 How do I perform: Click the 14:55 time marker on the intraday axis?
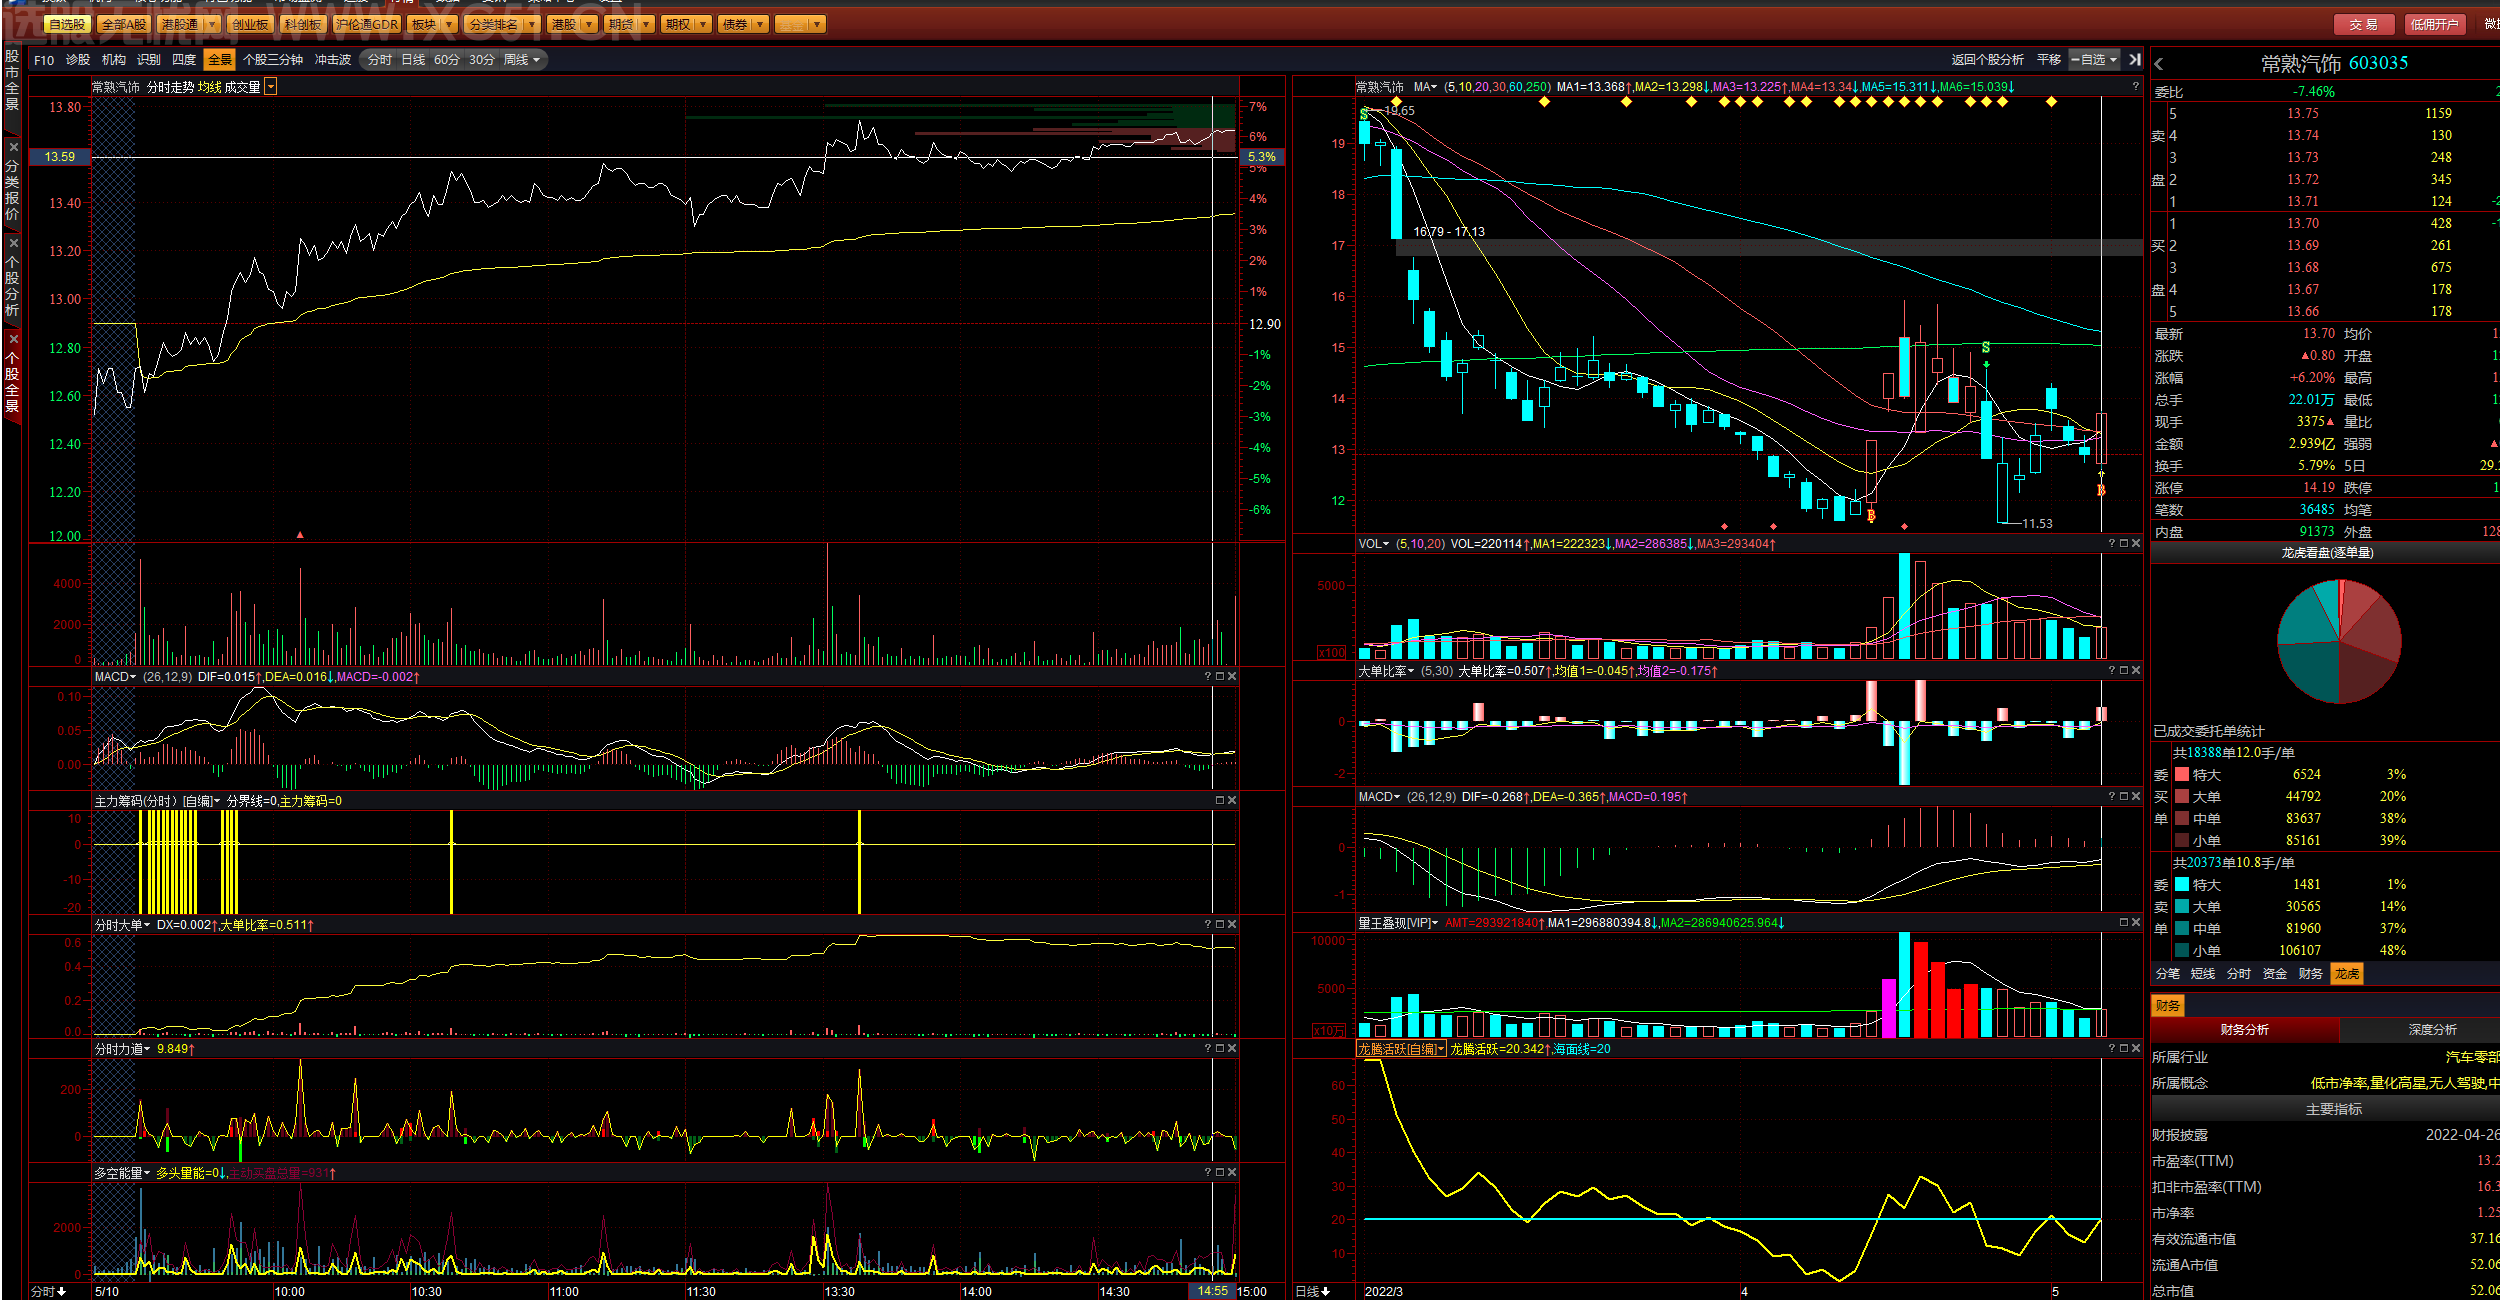click(1213, 1291)
